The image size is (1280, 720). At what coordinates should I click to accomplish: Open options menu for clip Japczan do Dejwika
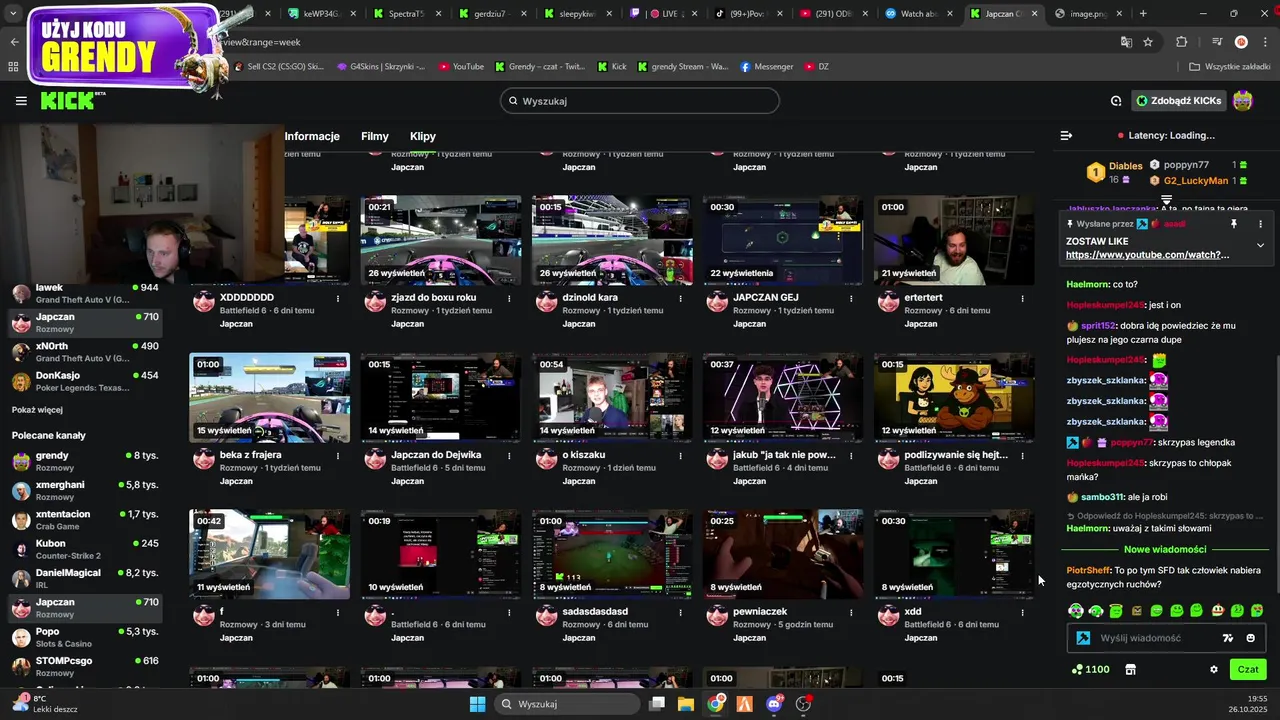[509, 455]
